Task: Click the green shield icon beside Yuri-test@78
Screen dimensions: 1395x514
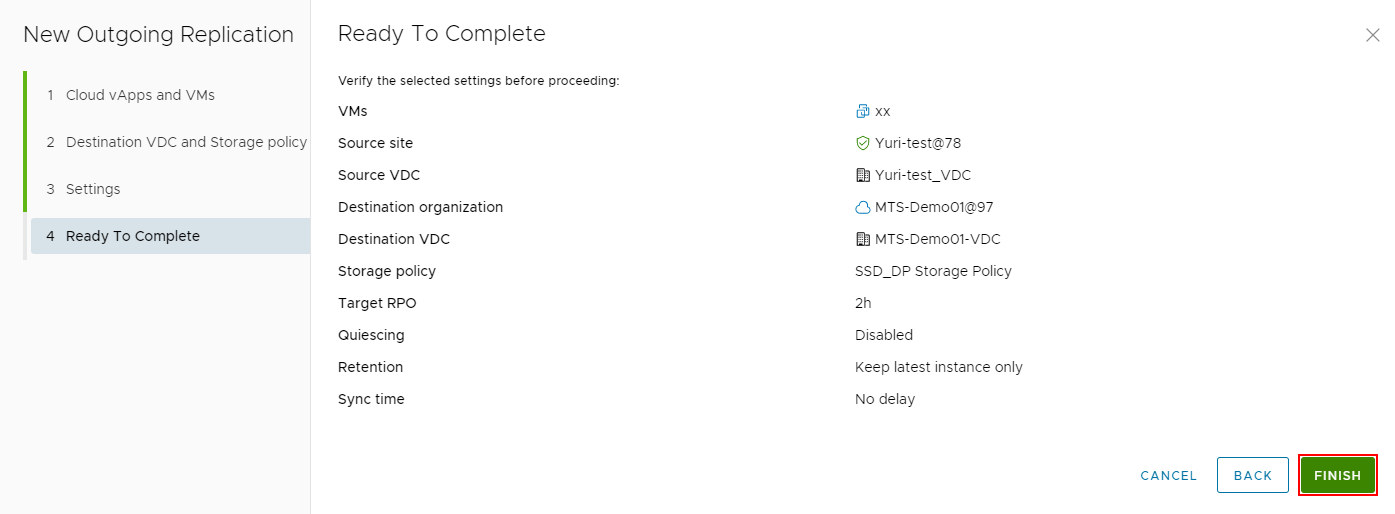Action: pyautogui.click(x=863, y=143)
